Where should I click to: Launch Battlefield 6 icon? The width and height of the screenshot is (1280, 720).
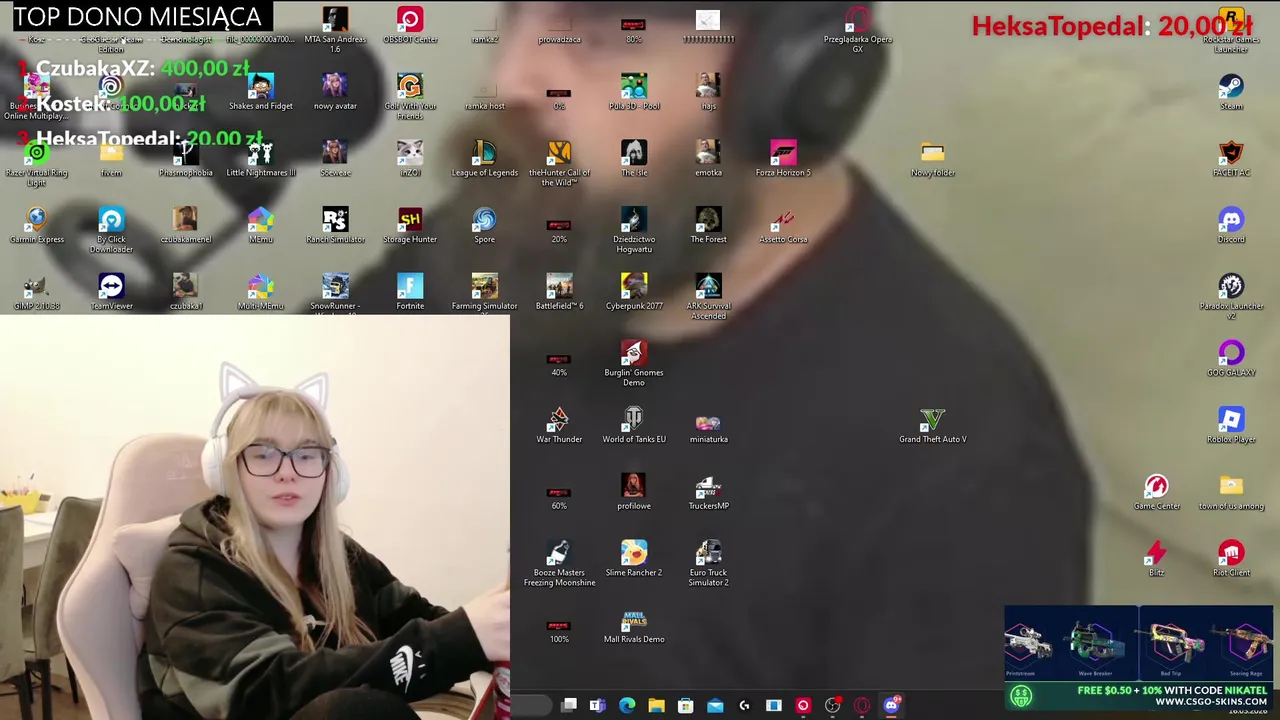(x=559, y=291)
